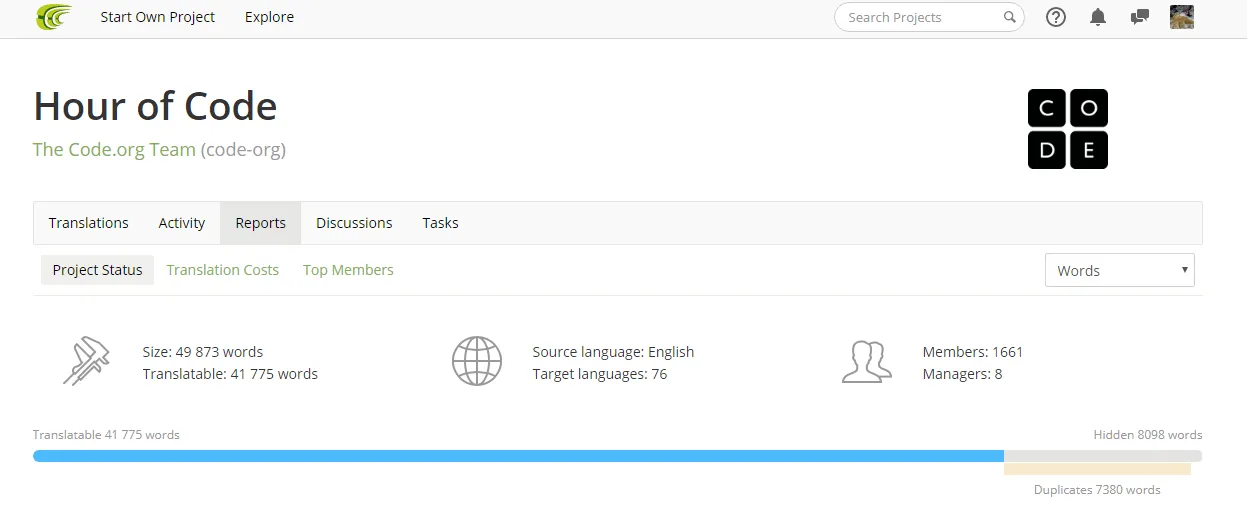Click 'Translatable 41 775 words' bar label
The width and height of the screenshot is (1247, 523).
click(x=106, y=435)
